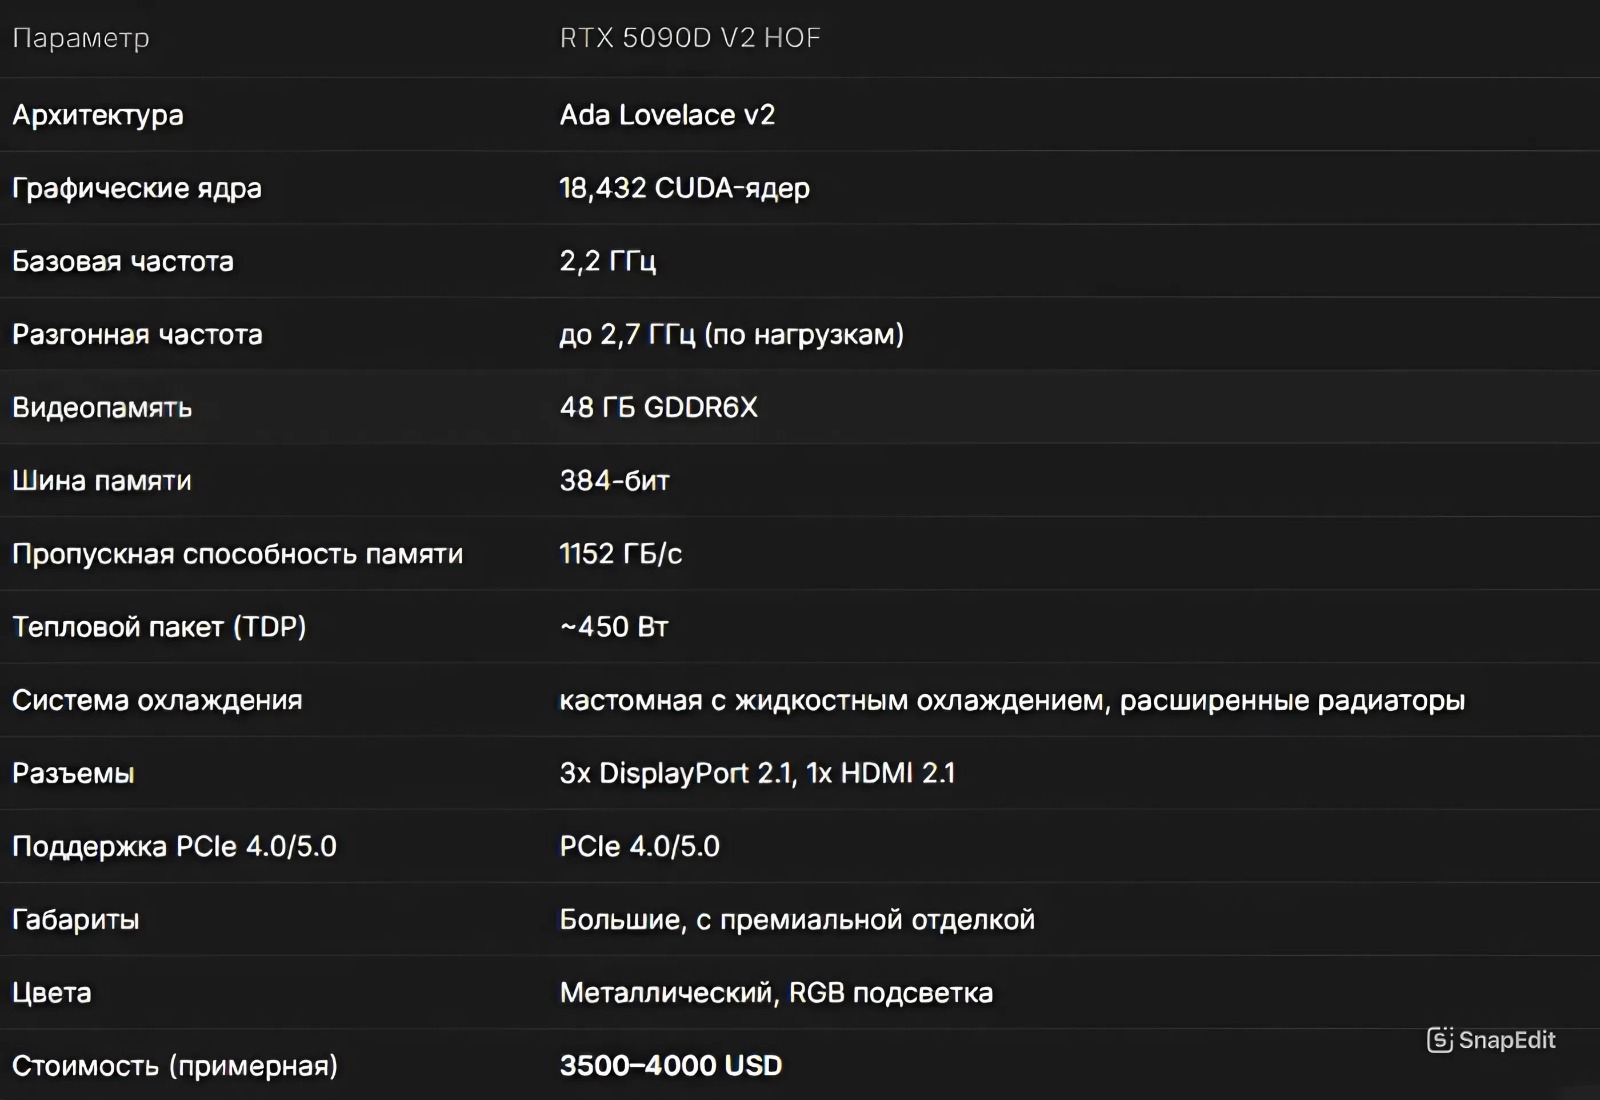Click the bold 3500–4000 USD price
1600x1100 pixels.
click(x=671, y=1065)
